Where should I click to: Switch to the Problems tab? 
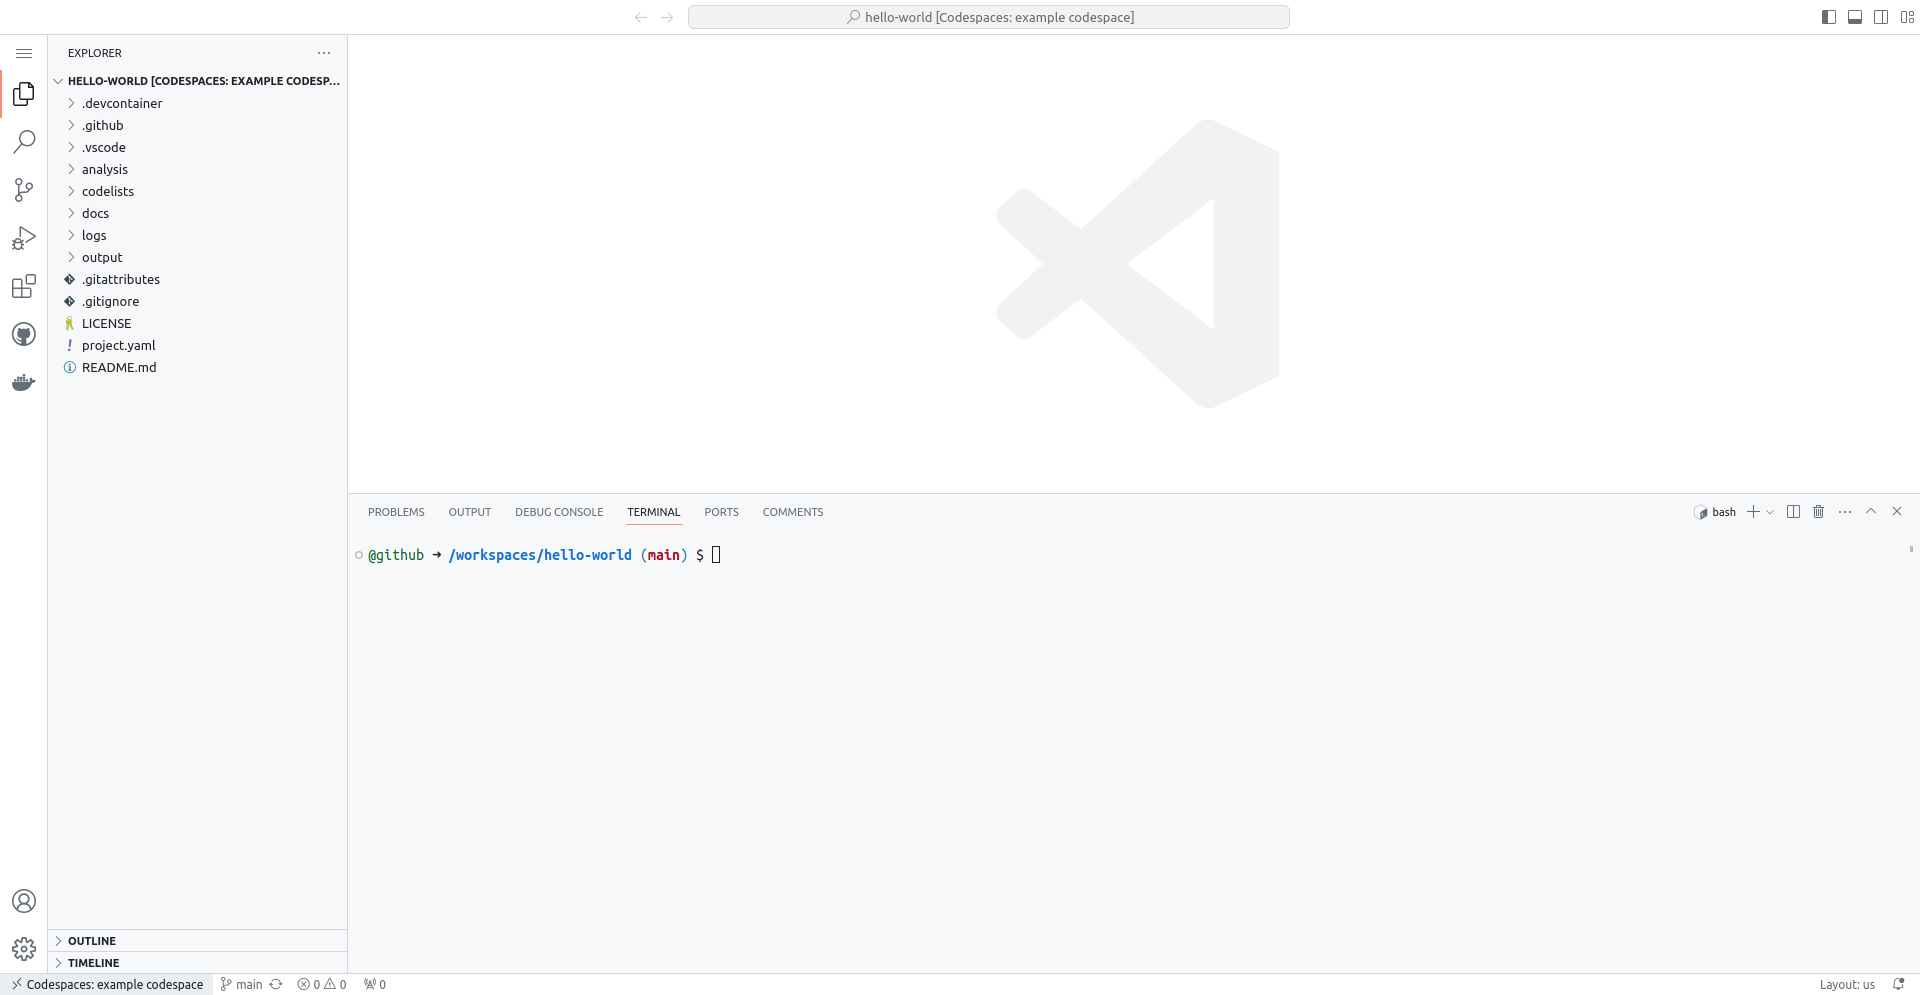pyautogui.click(x=396, y=512)
